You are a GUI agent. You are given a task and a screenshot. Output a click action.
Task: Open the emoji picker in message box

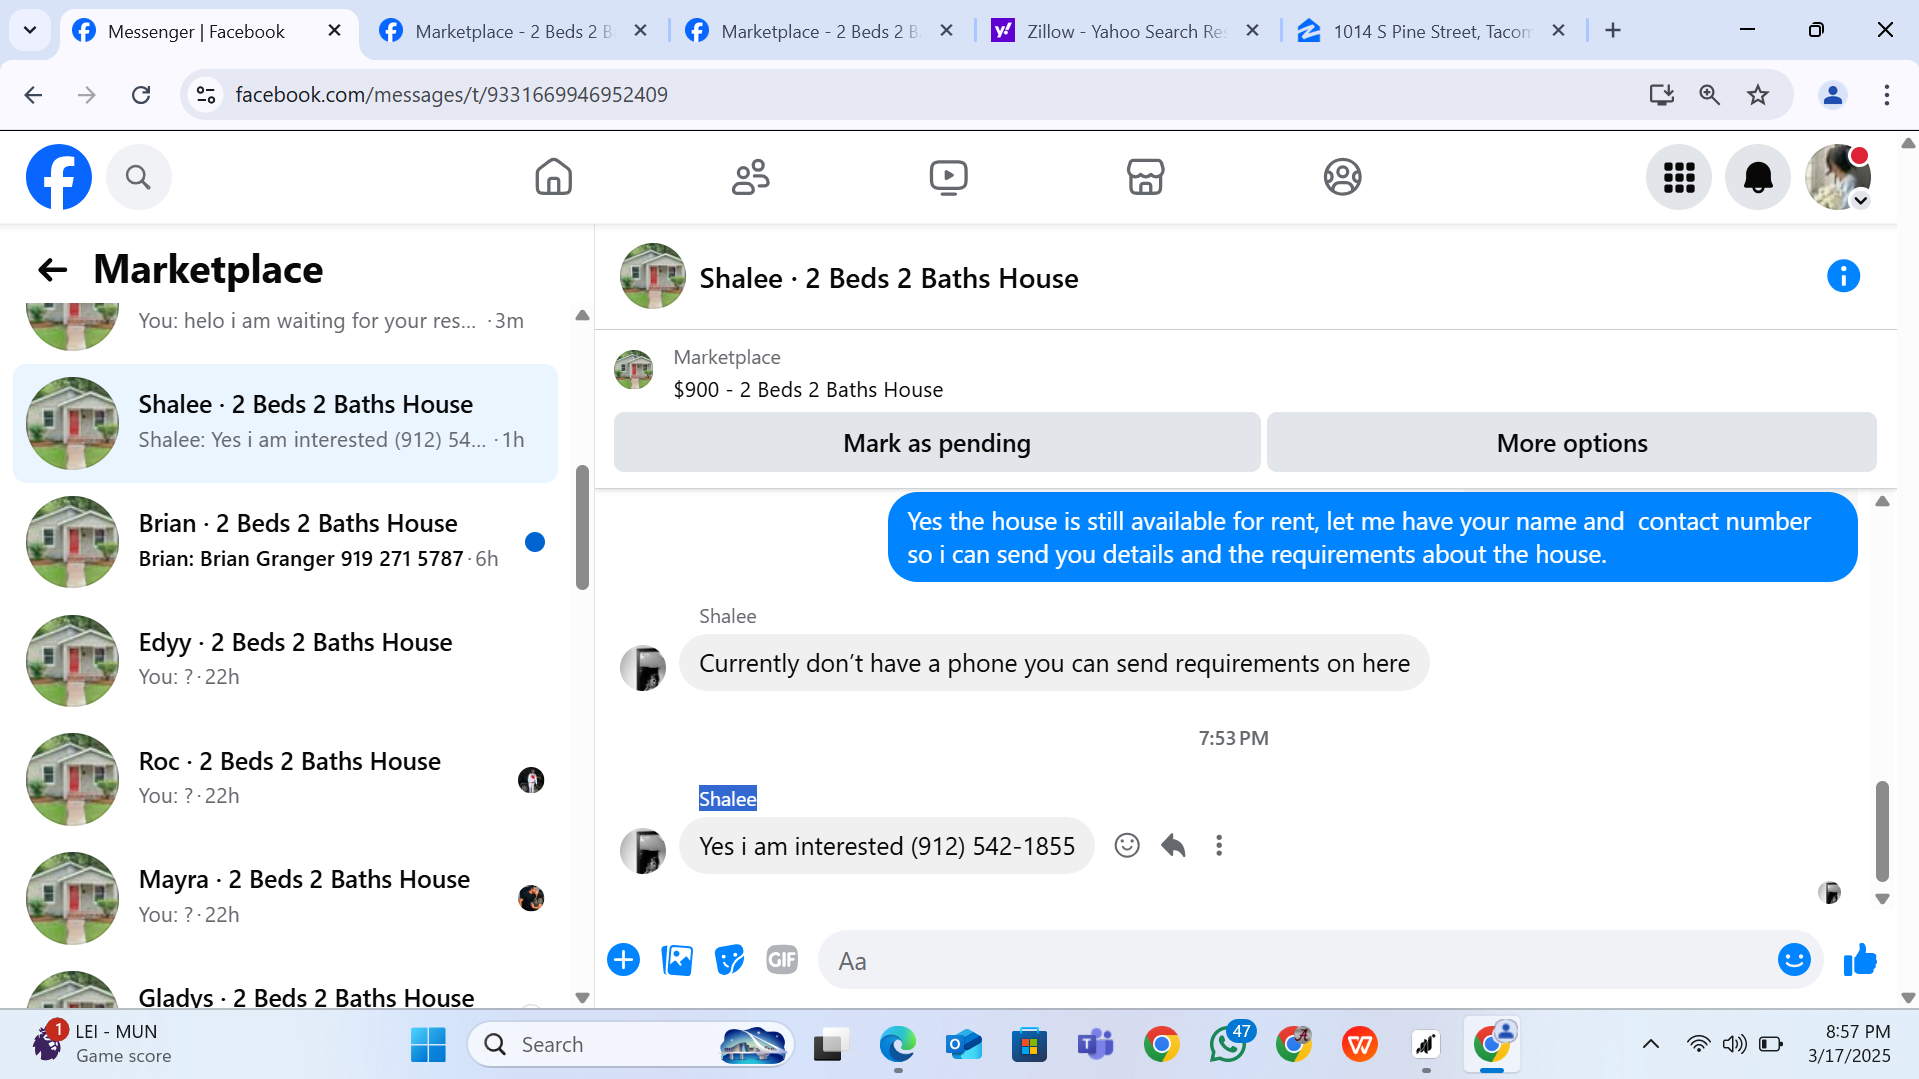click(x=1794, y=960)
